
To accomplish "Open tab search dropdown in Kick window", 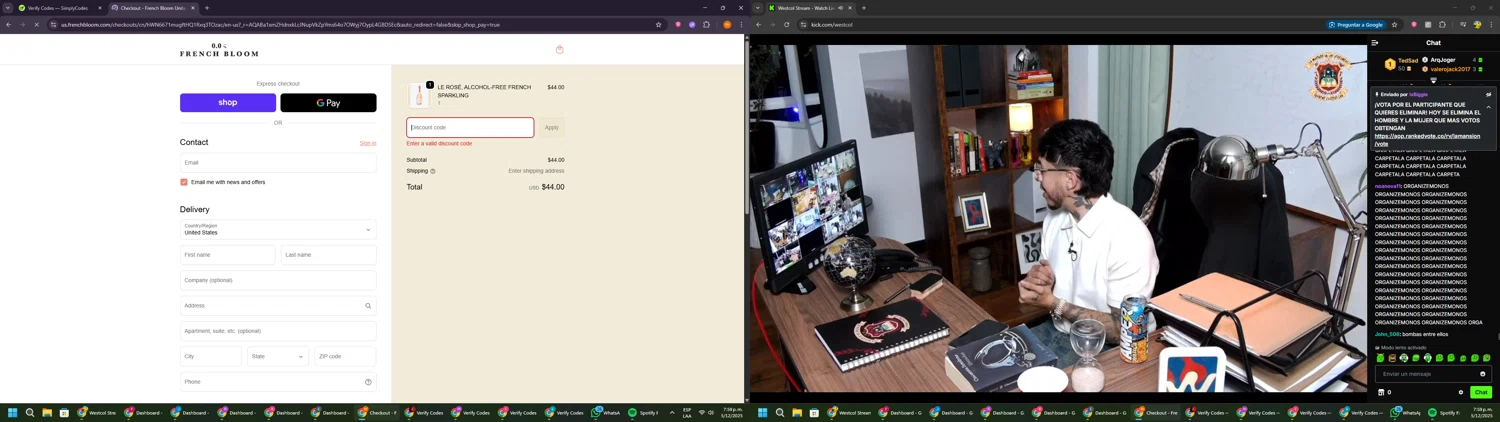I will [758, 8].
